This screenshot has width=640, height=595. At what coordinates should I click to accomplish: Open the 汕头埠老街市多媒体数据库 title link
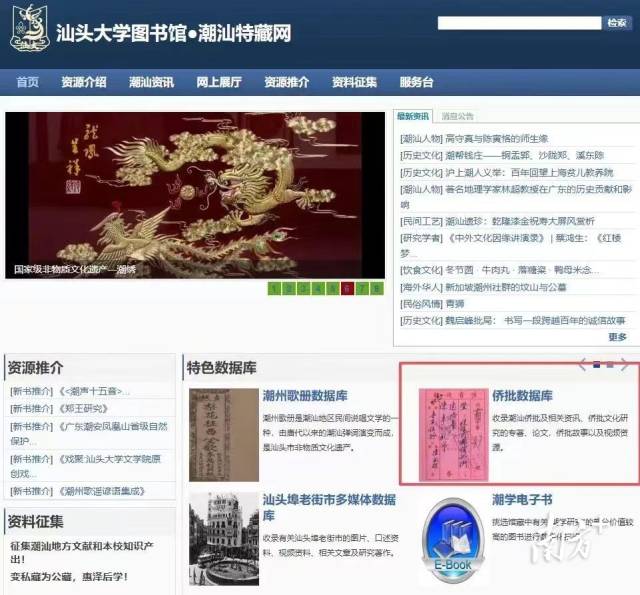point(329,507)
